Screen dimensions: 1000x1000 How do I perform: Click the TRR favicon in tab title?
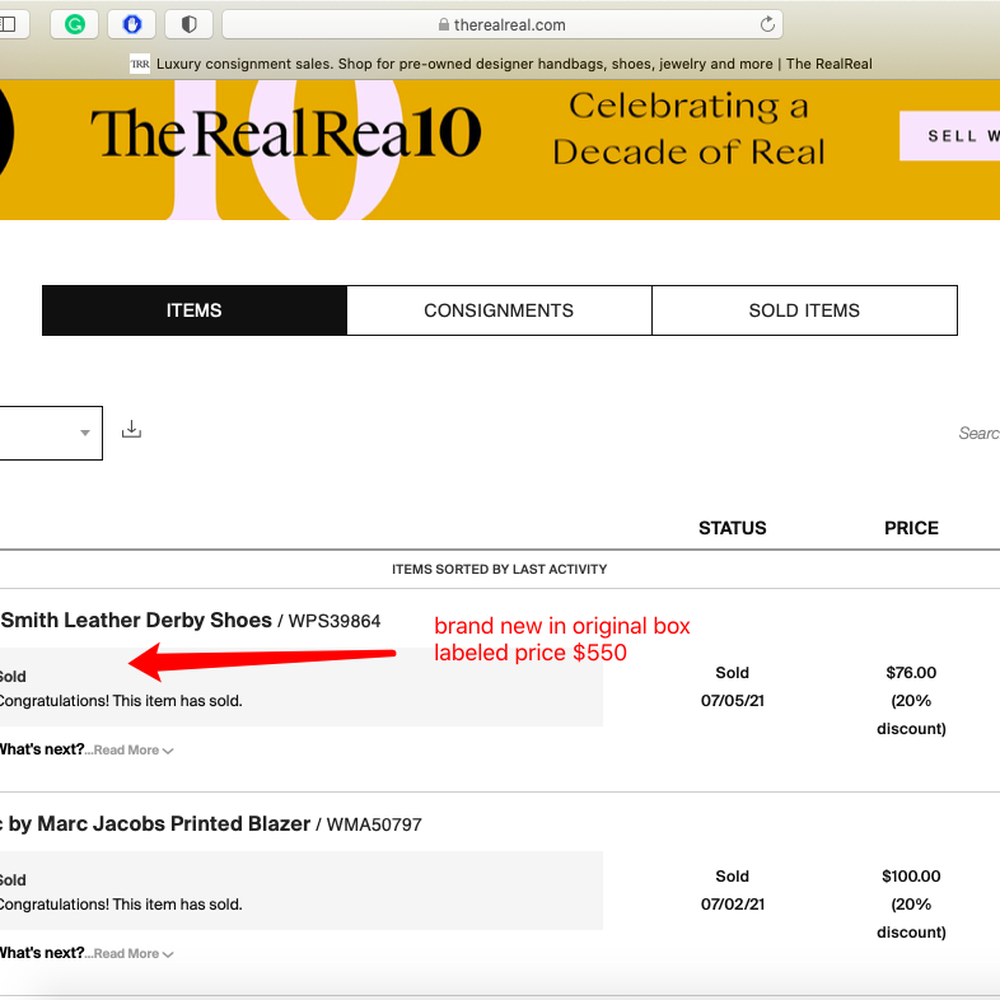(x=140, y=64)
